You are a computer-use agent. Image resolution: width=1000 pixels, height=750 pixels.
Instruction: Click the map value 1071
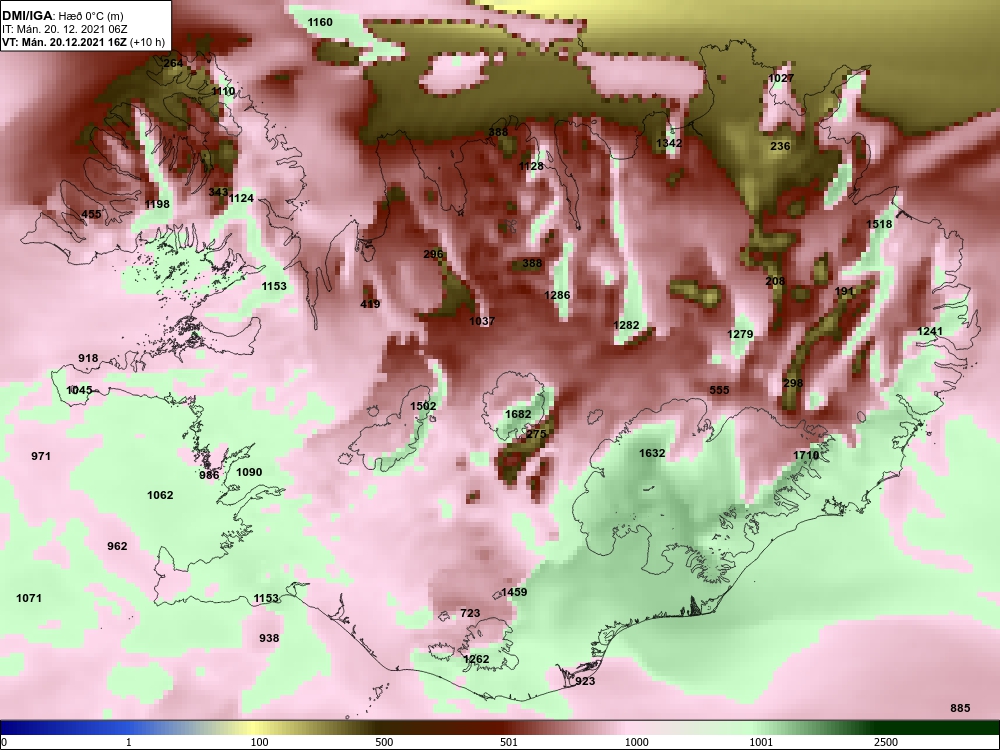[x=29, y=598]
